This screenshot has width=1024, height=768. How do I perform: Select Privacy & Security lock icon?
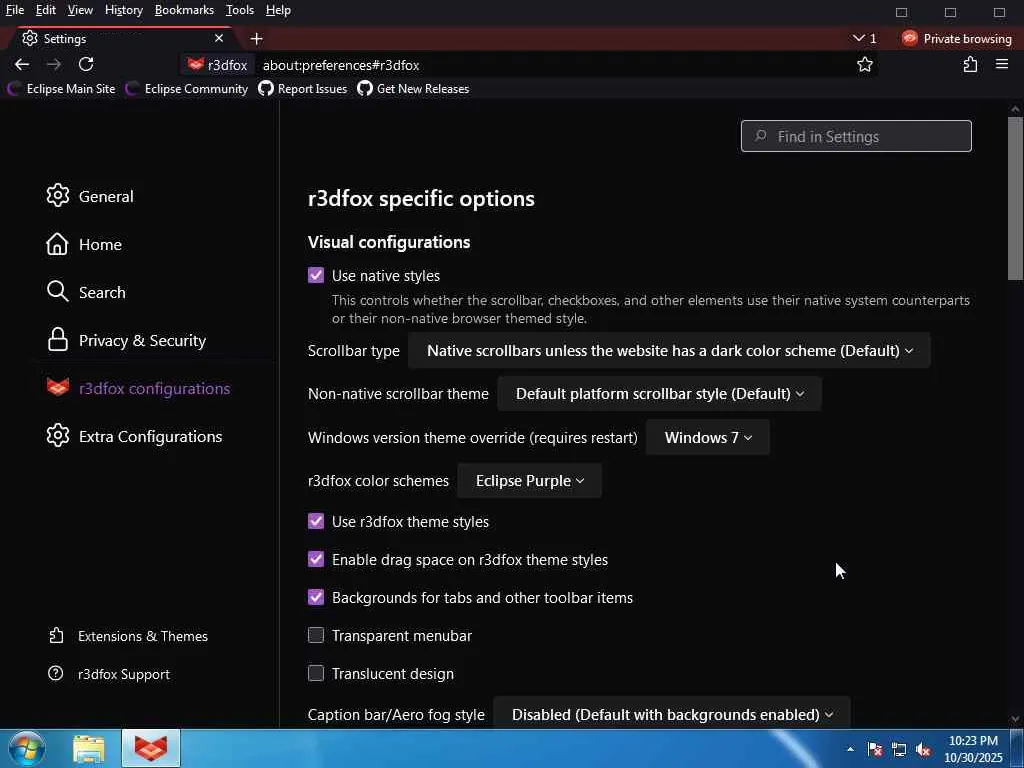click(57, 340)
